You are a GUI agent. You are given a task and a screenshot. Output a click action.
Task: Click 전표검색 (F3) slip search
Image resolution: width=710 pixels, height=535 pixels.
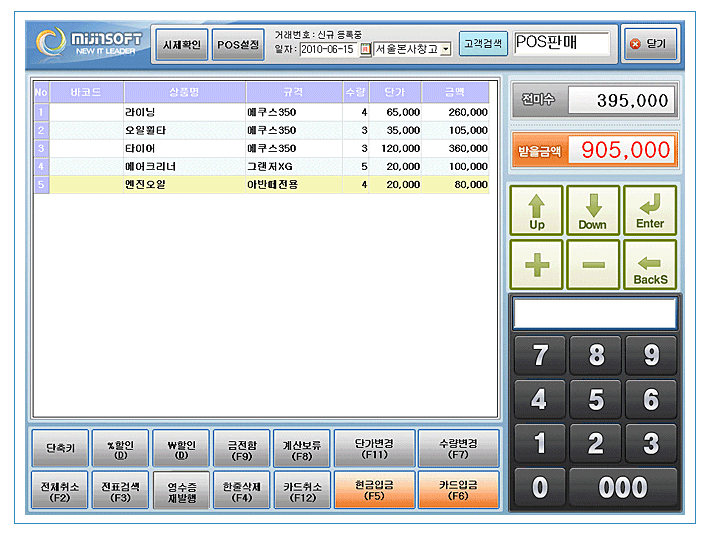point(120,490)
